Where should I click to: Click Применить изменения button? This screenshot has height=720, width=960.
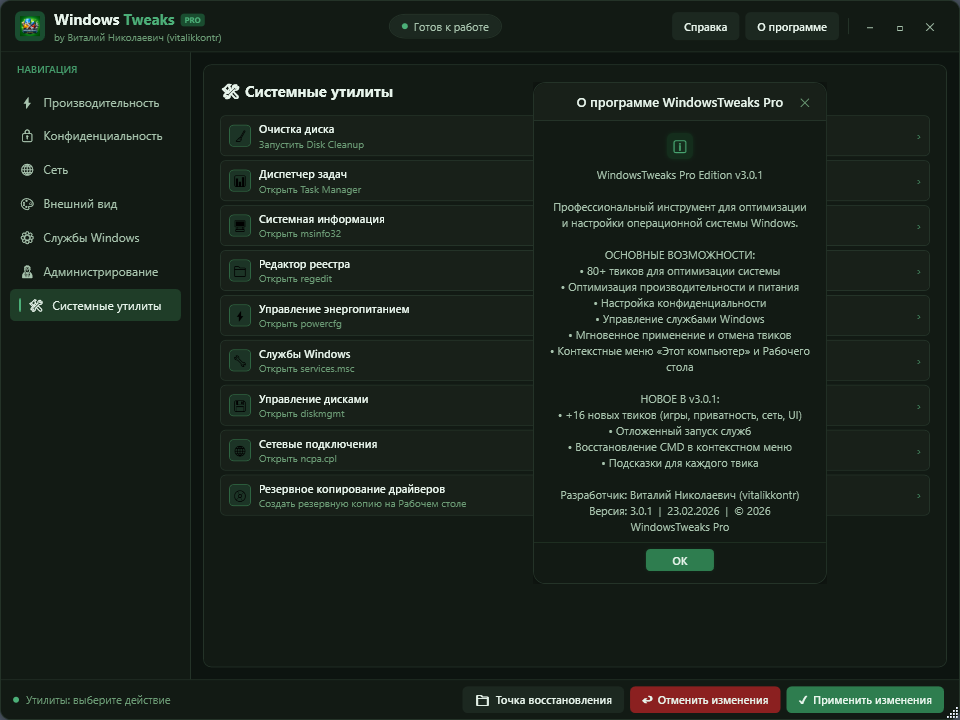pyautogui.click(x=865, y=700)
